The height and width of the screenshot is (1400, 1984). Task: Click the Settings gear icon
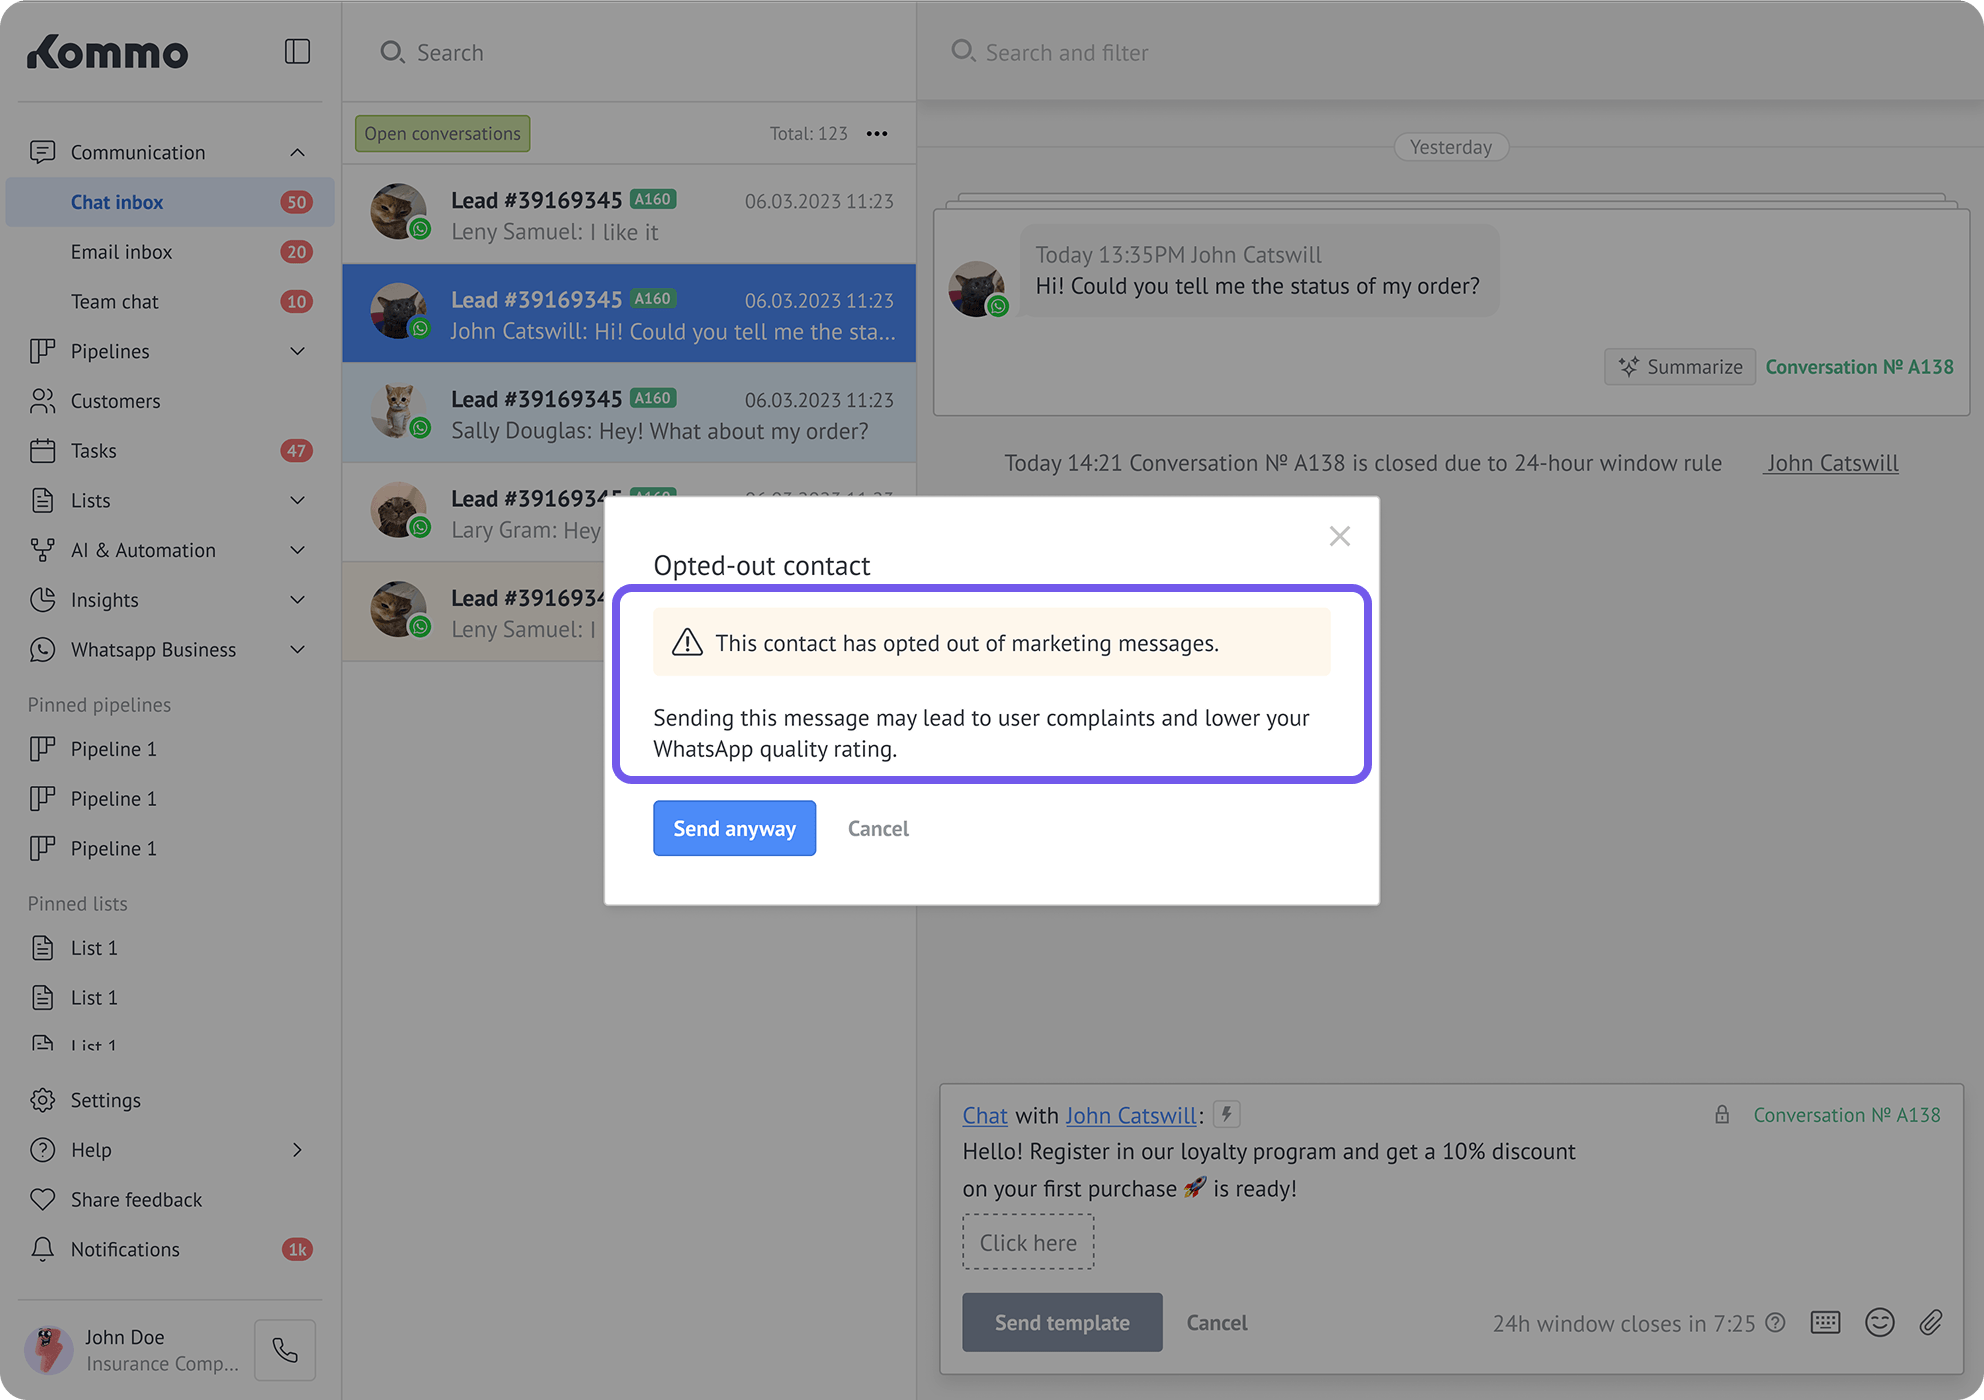[42, 1100]
